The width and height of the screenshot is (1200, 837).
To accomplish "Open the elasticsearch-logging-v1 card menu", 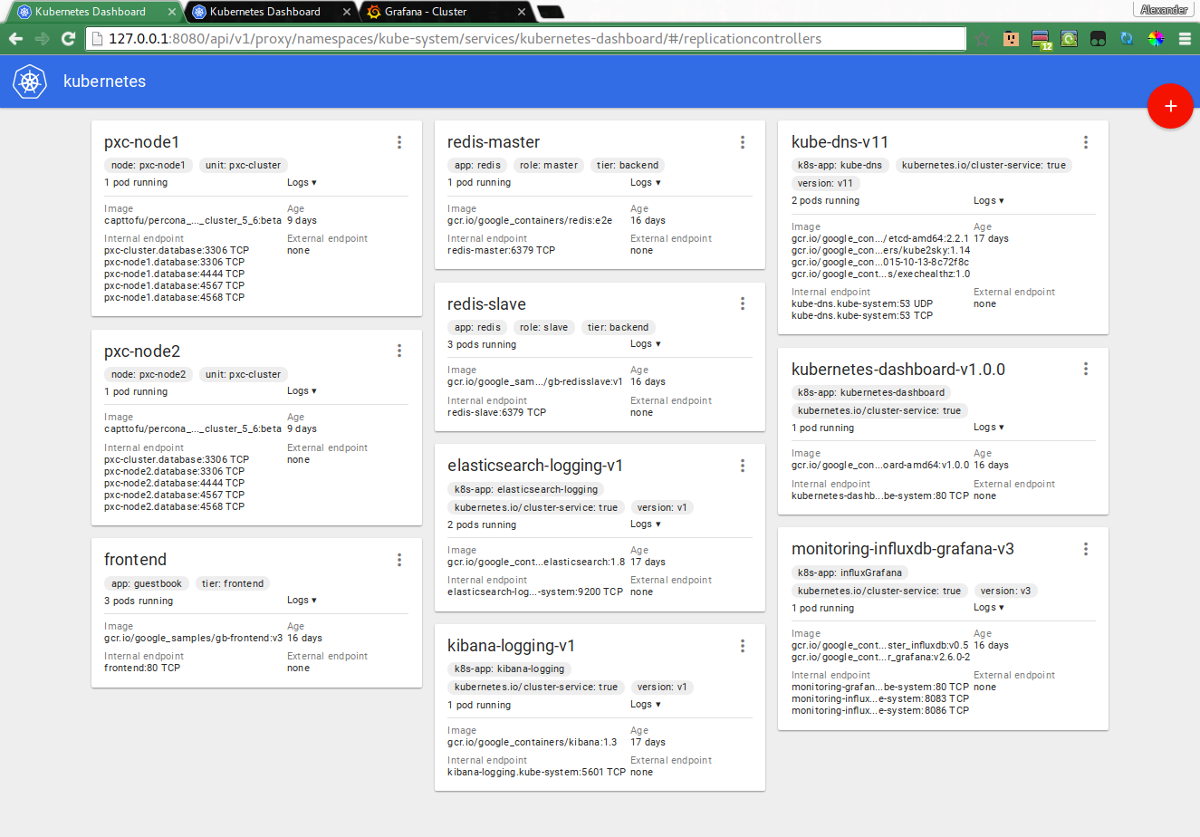I will click(x=742, y=465).
